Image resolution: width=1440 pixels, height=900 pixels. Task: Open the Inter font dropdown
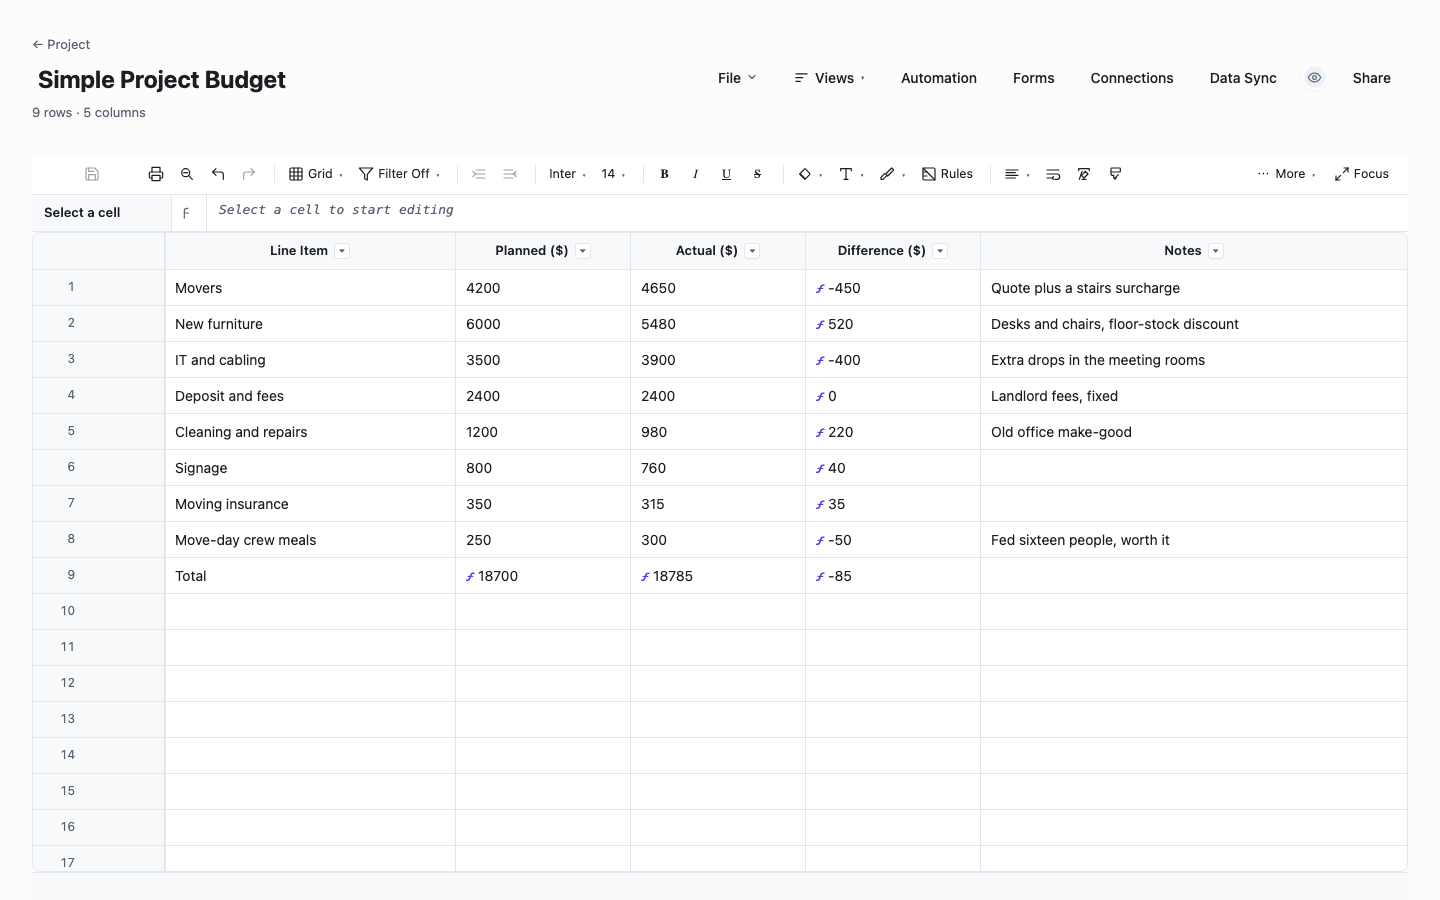click(x=567, y=174)
